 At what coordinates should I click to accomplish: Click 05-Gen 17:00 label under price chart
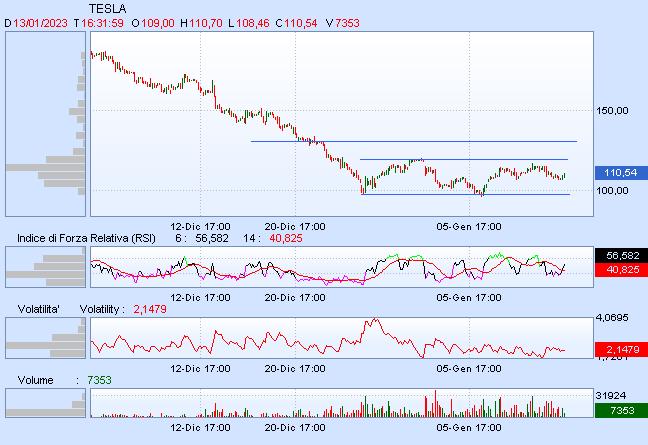(x=469, y=227)
